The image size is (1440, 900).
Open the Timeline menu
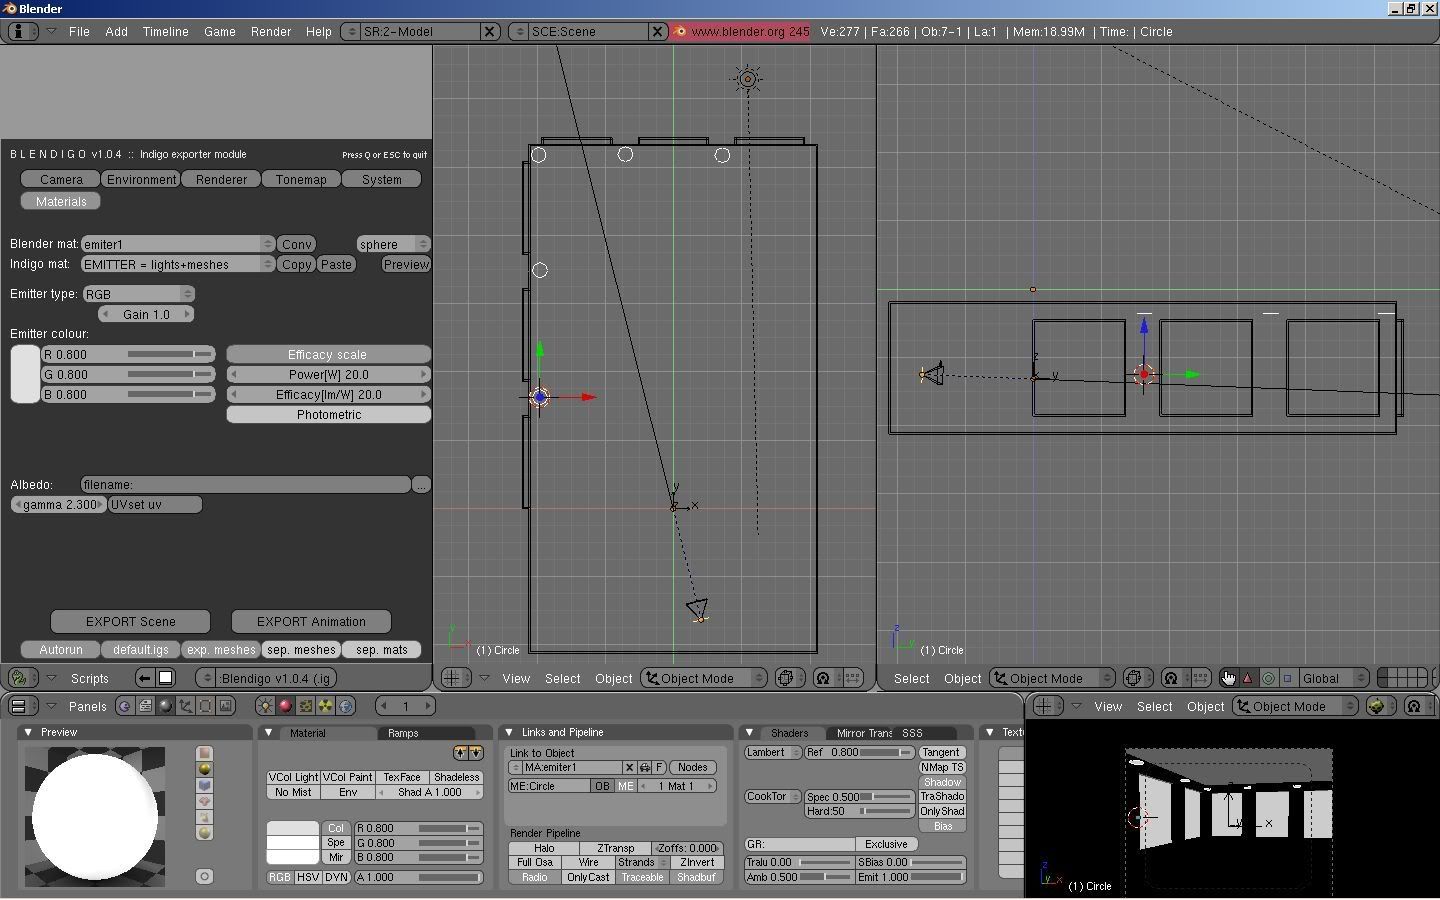[x=165, y=31]
